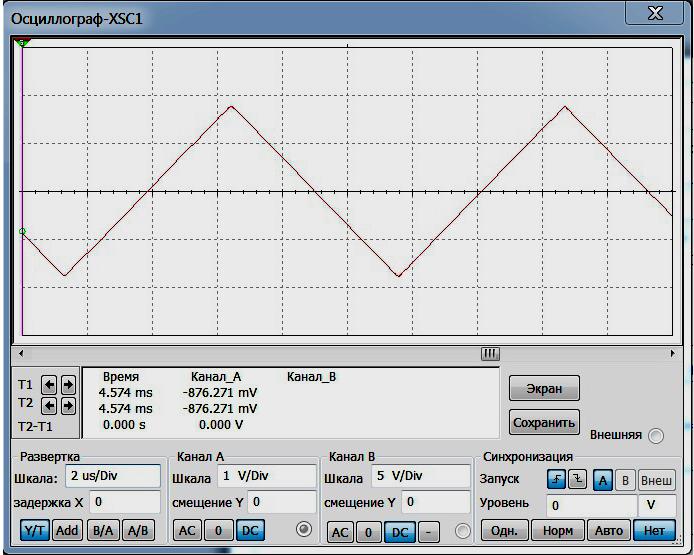This screenshot has width=694, height=555.
Task: Select Авто trigger mode
Action: (609, 530)
